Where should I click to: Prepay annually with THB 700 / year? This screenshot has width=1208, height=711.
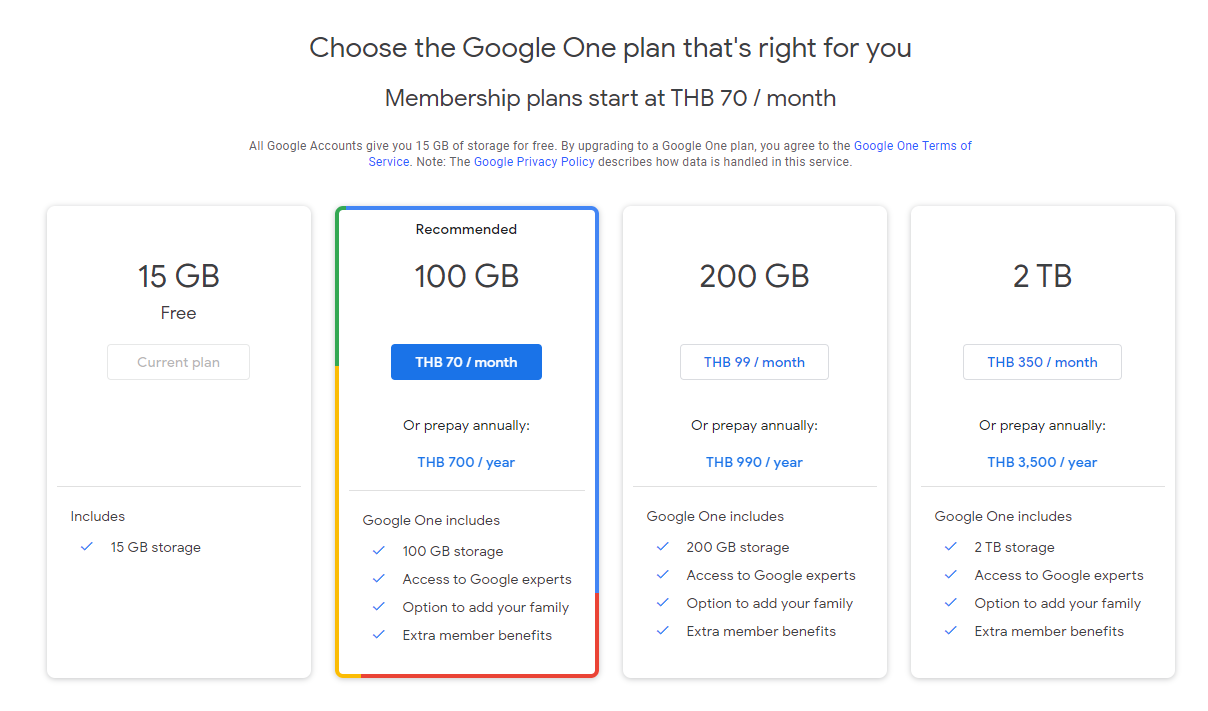(466, 462)
